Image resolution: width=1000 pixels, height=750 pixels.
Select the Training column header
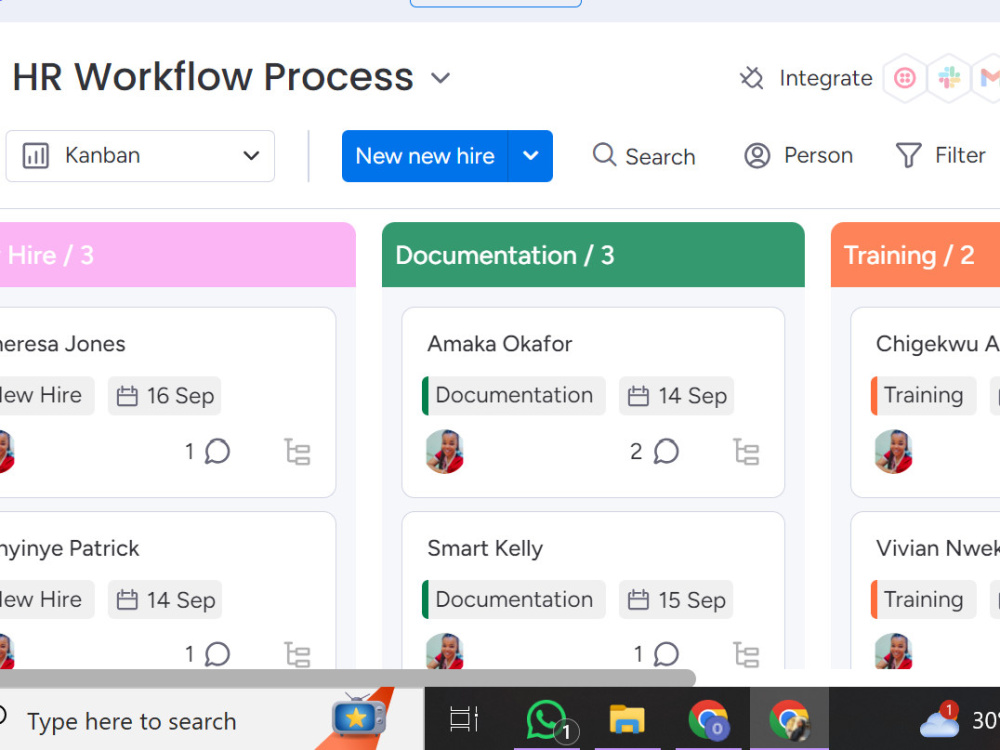(x=910, y=255)
